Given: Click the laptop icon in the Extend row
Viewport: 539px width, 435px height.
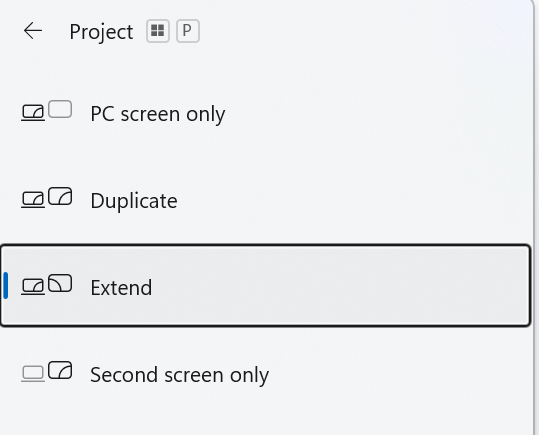Looking at the screenshot, I should [x=33, y=287].
